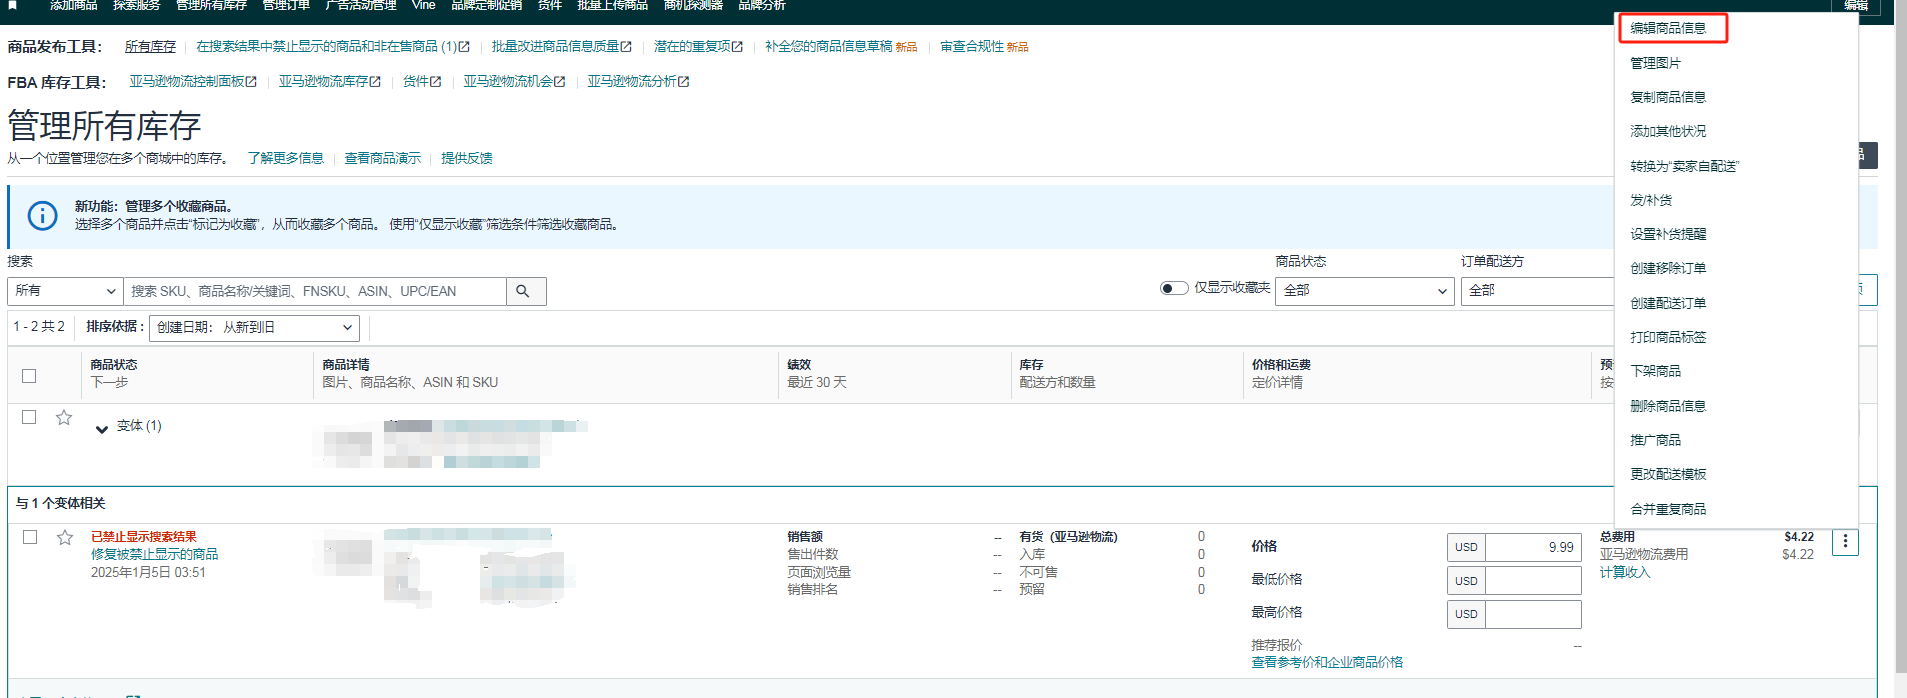
Task: Check the checkbox for suppressed listing row
Action: click(x=30, y=537)
